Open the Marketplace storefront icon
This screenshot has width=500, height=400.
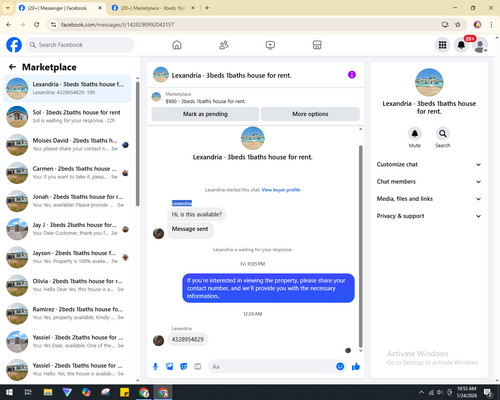[x=317, y=45]
